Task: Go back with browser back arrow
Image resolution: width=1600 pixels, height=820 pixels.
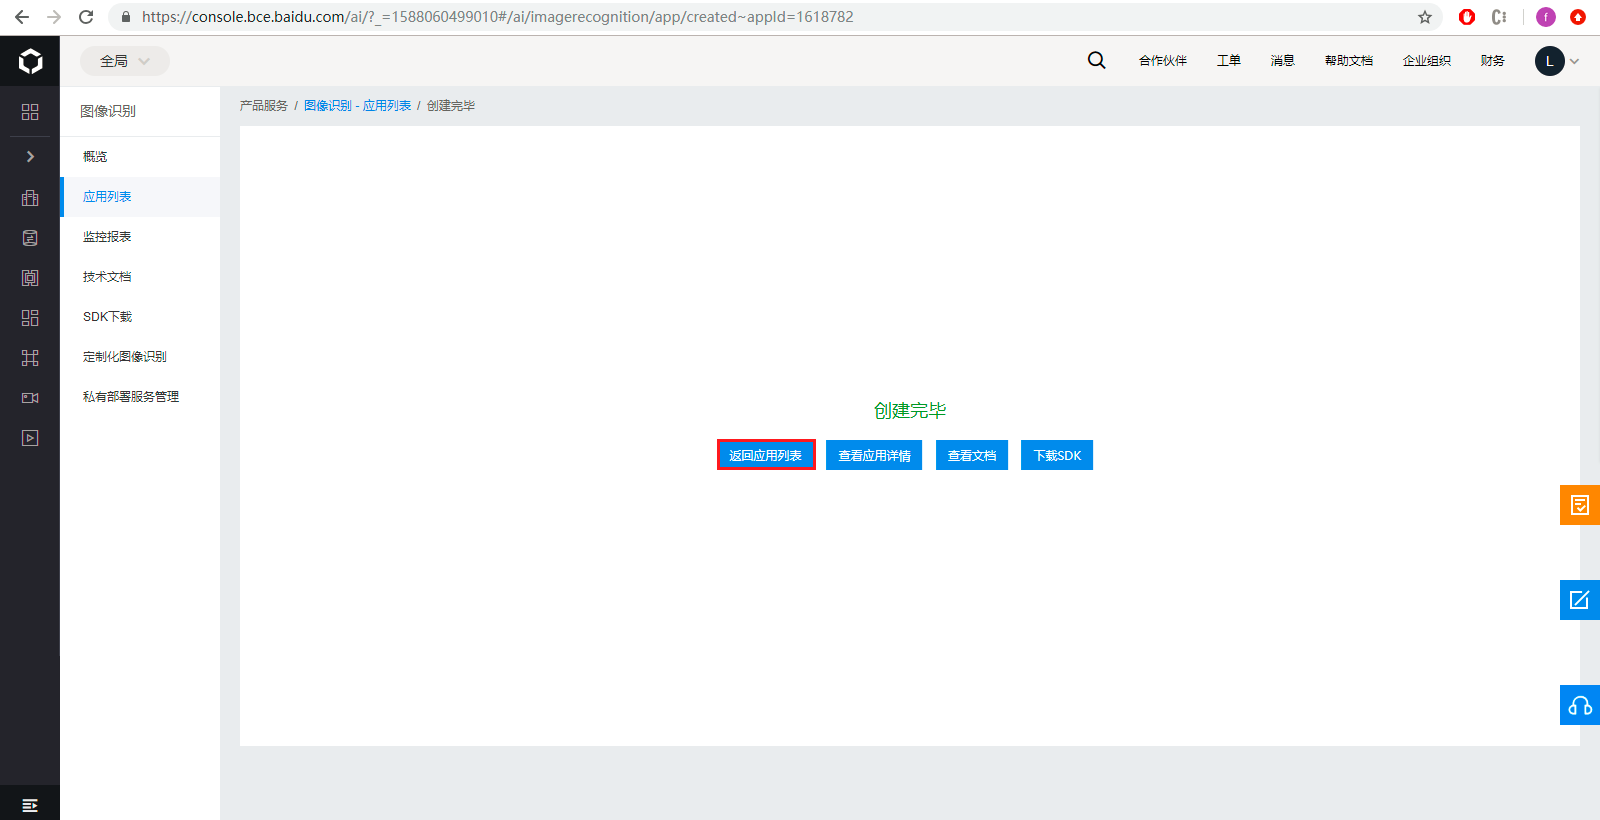Action: pyautogui.click(x=22, y=17)
